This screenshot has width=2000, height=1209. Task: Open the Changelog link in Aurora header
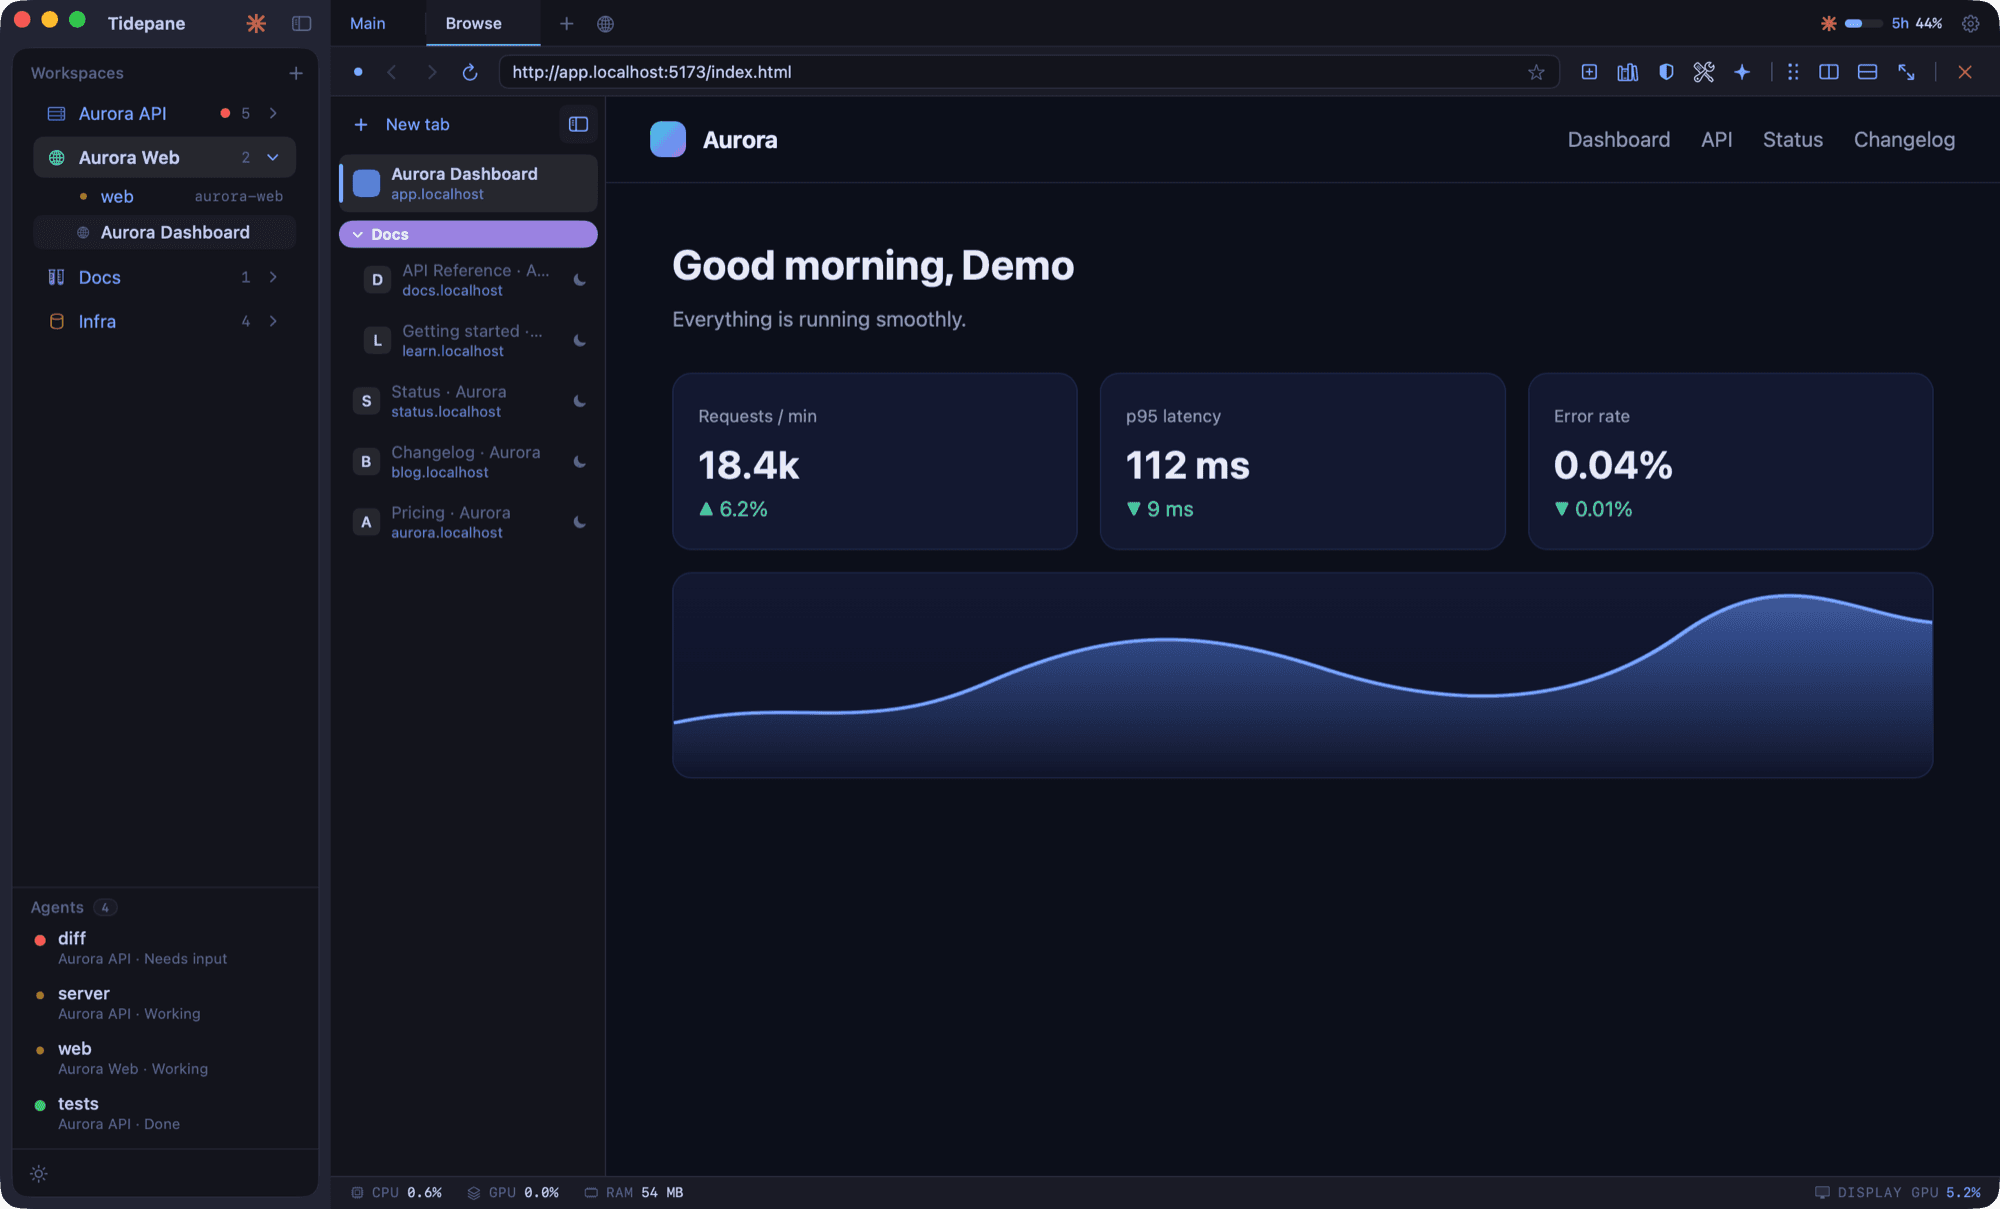(x=1904, y=140)
